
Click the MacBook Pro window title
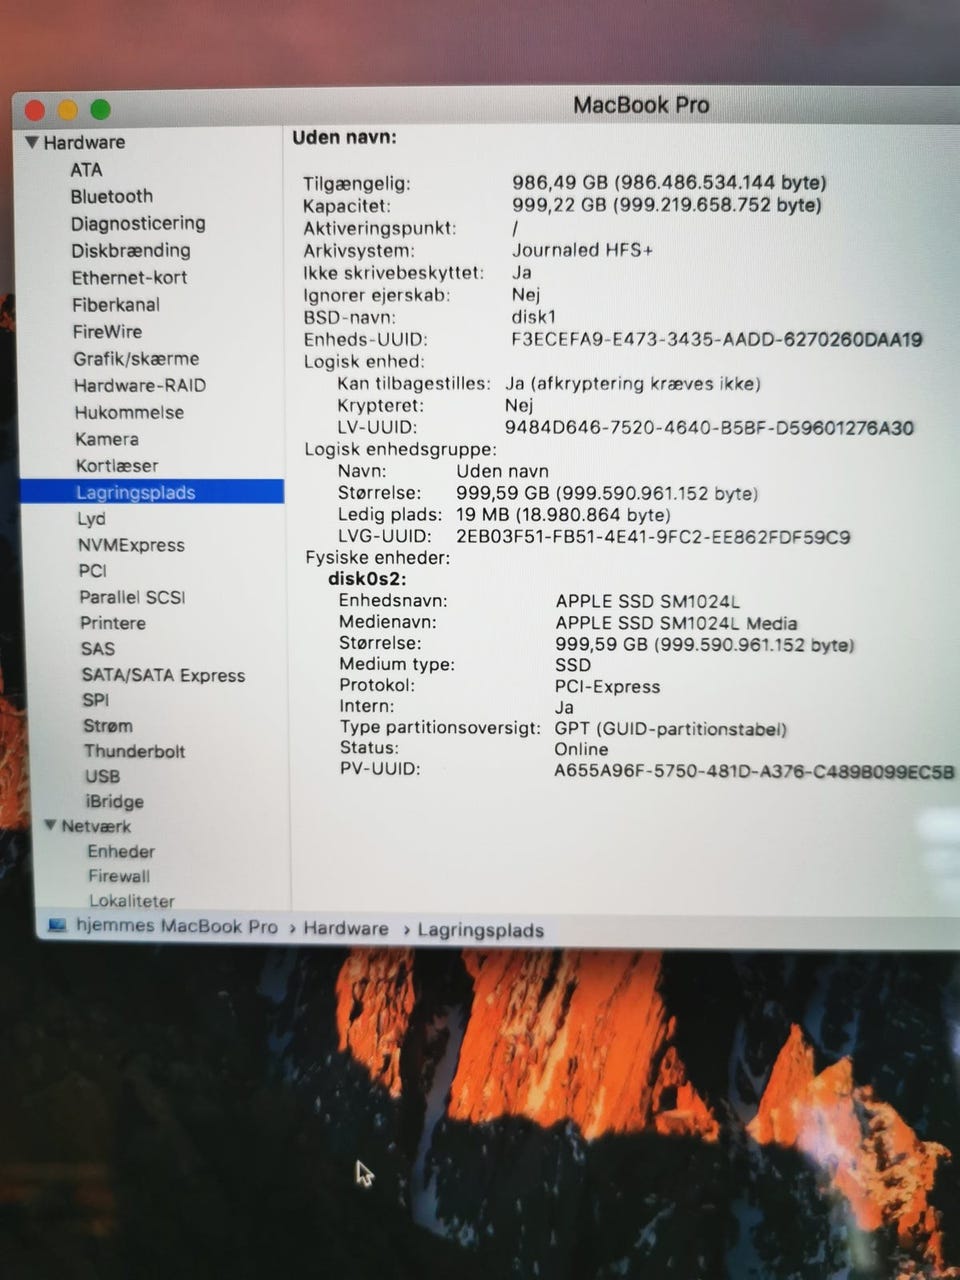click(641, 105)
